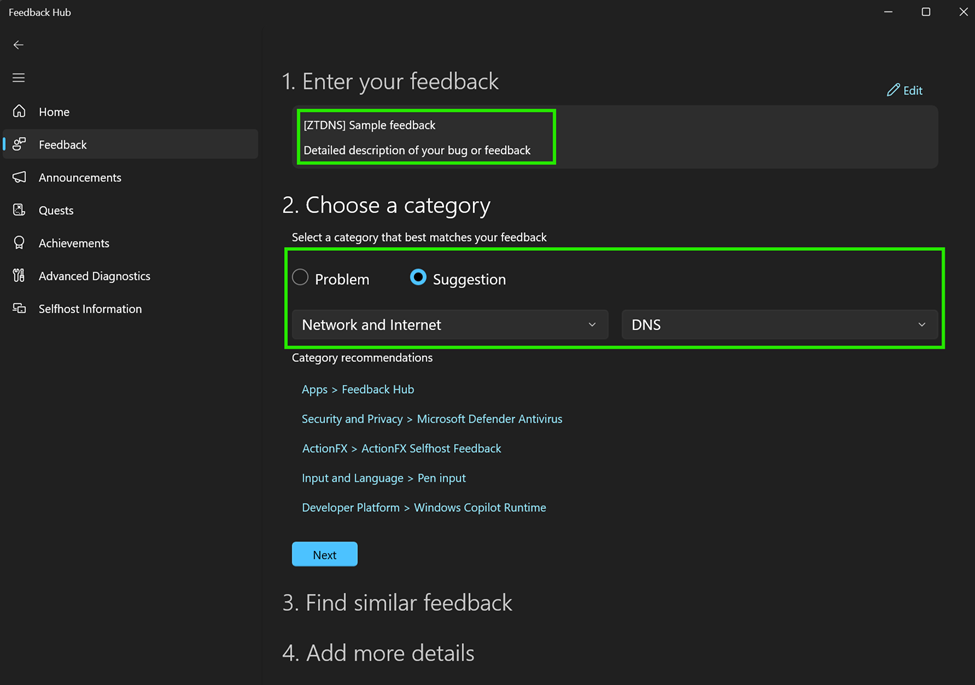Click the Achievements ribbon icon
975x685 pixels.
pyautogui.click(x=19, y=243)
